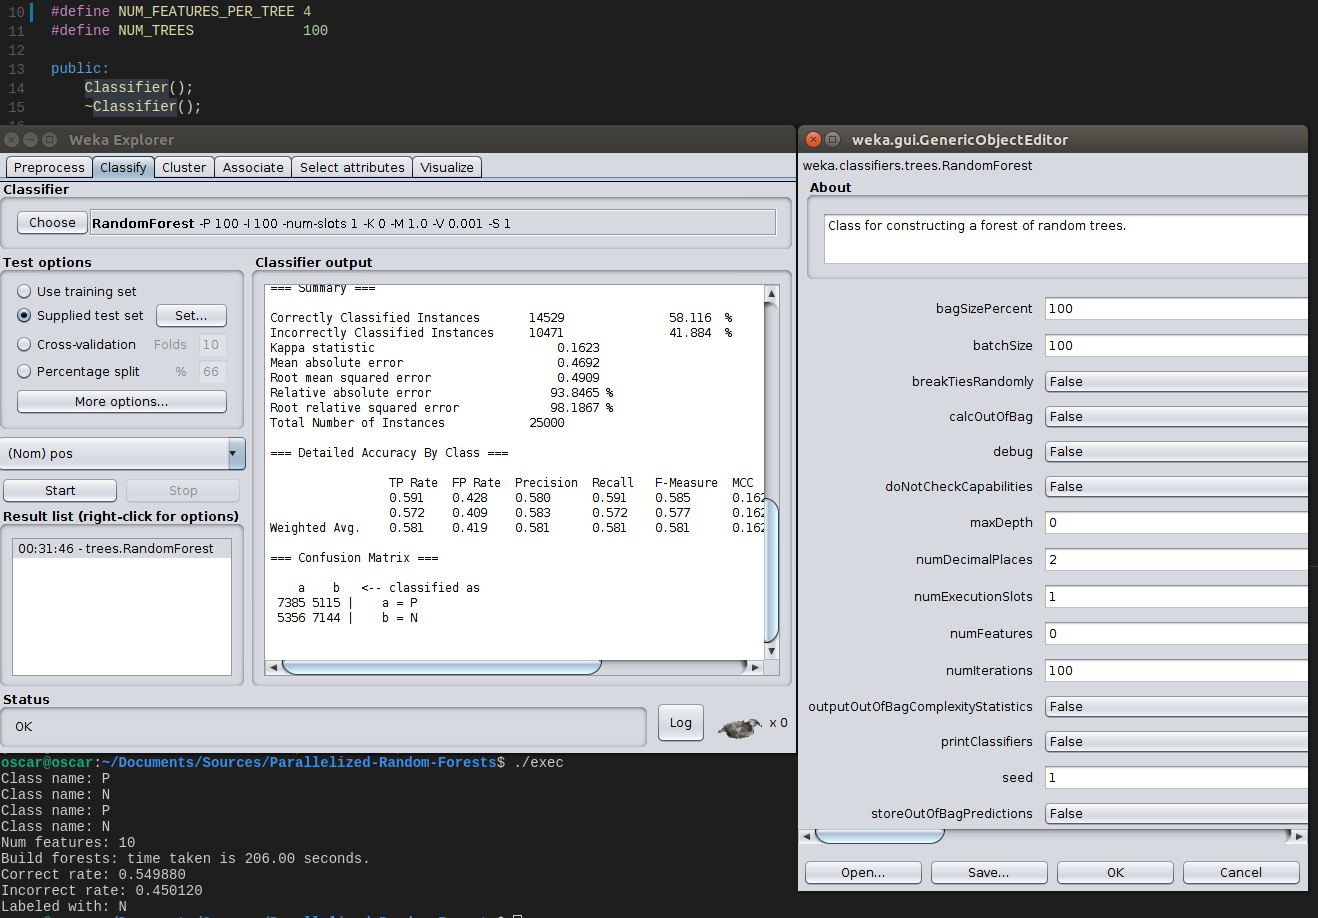Close the GenericObjectEditor window
Screen dimensions: 1318x918
point(813,140)
